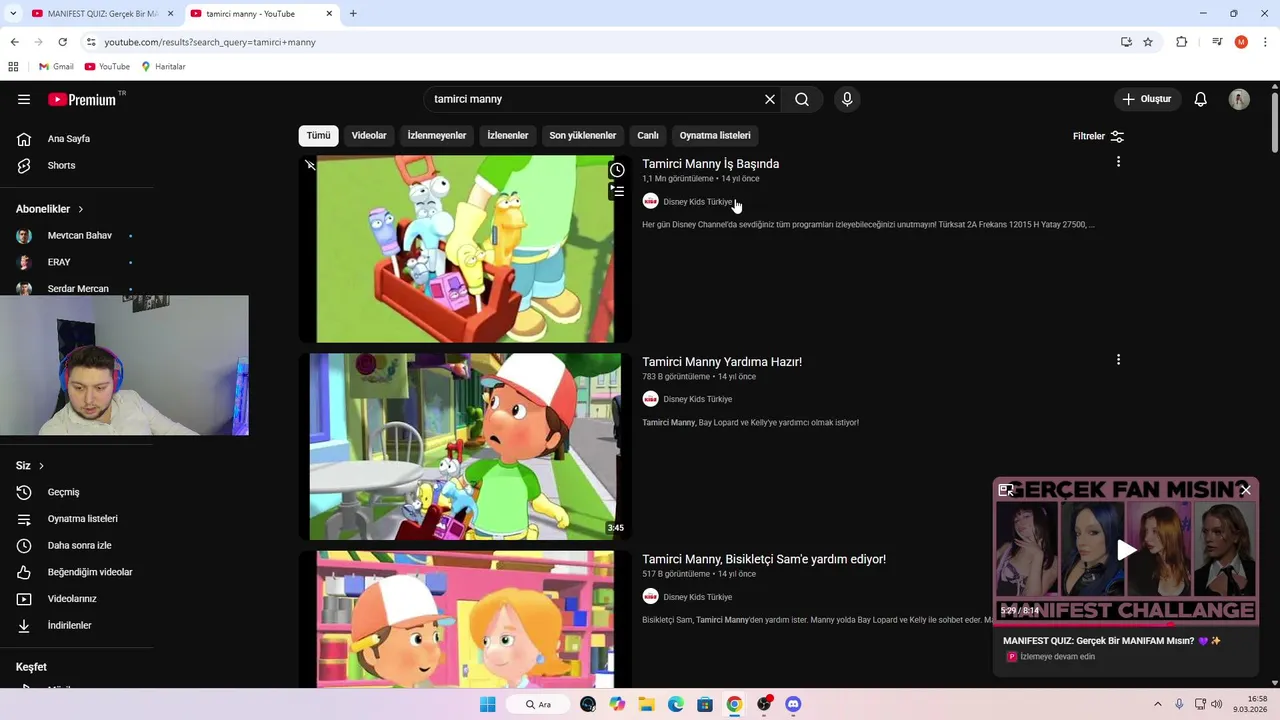Open a new browser tab
1280x720 pixels.
(353, 14)
